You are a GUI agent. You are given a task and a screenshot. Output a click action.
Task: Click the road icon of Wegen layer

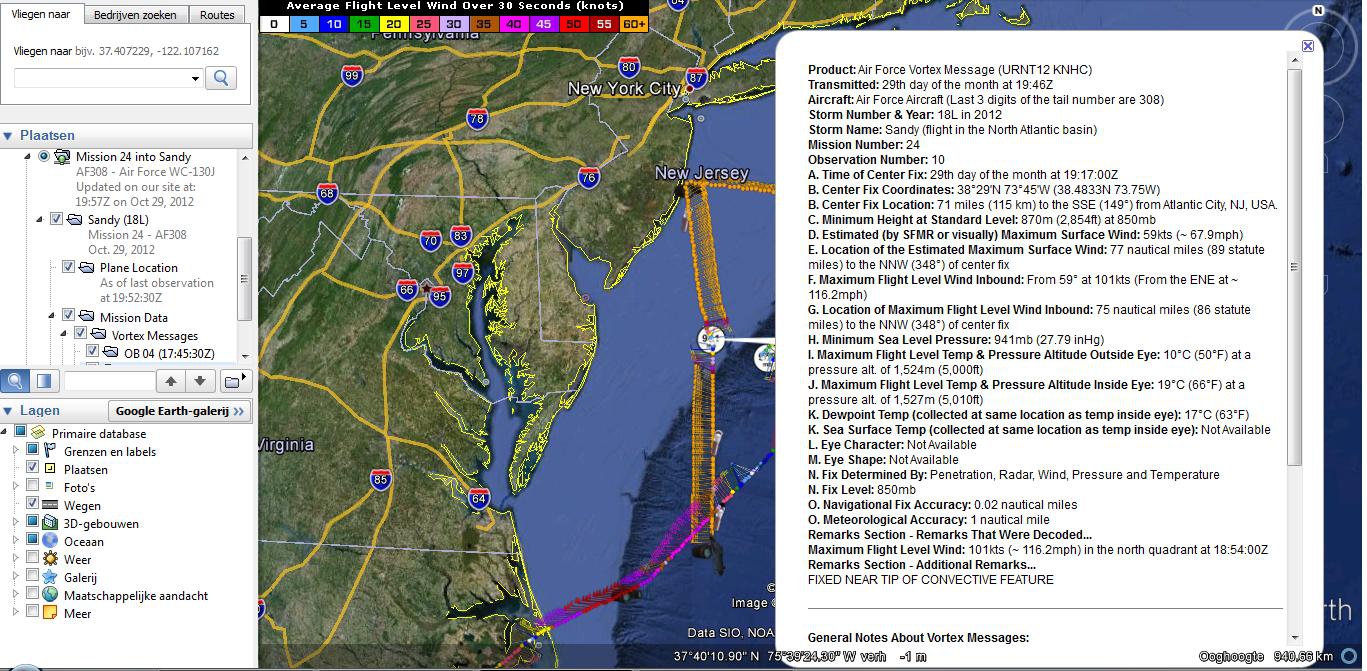coord(50,505)
